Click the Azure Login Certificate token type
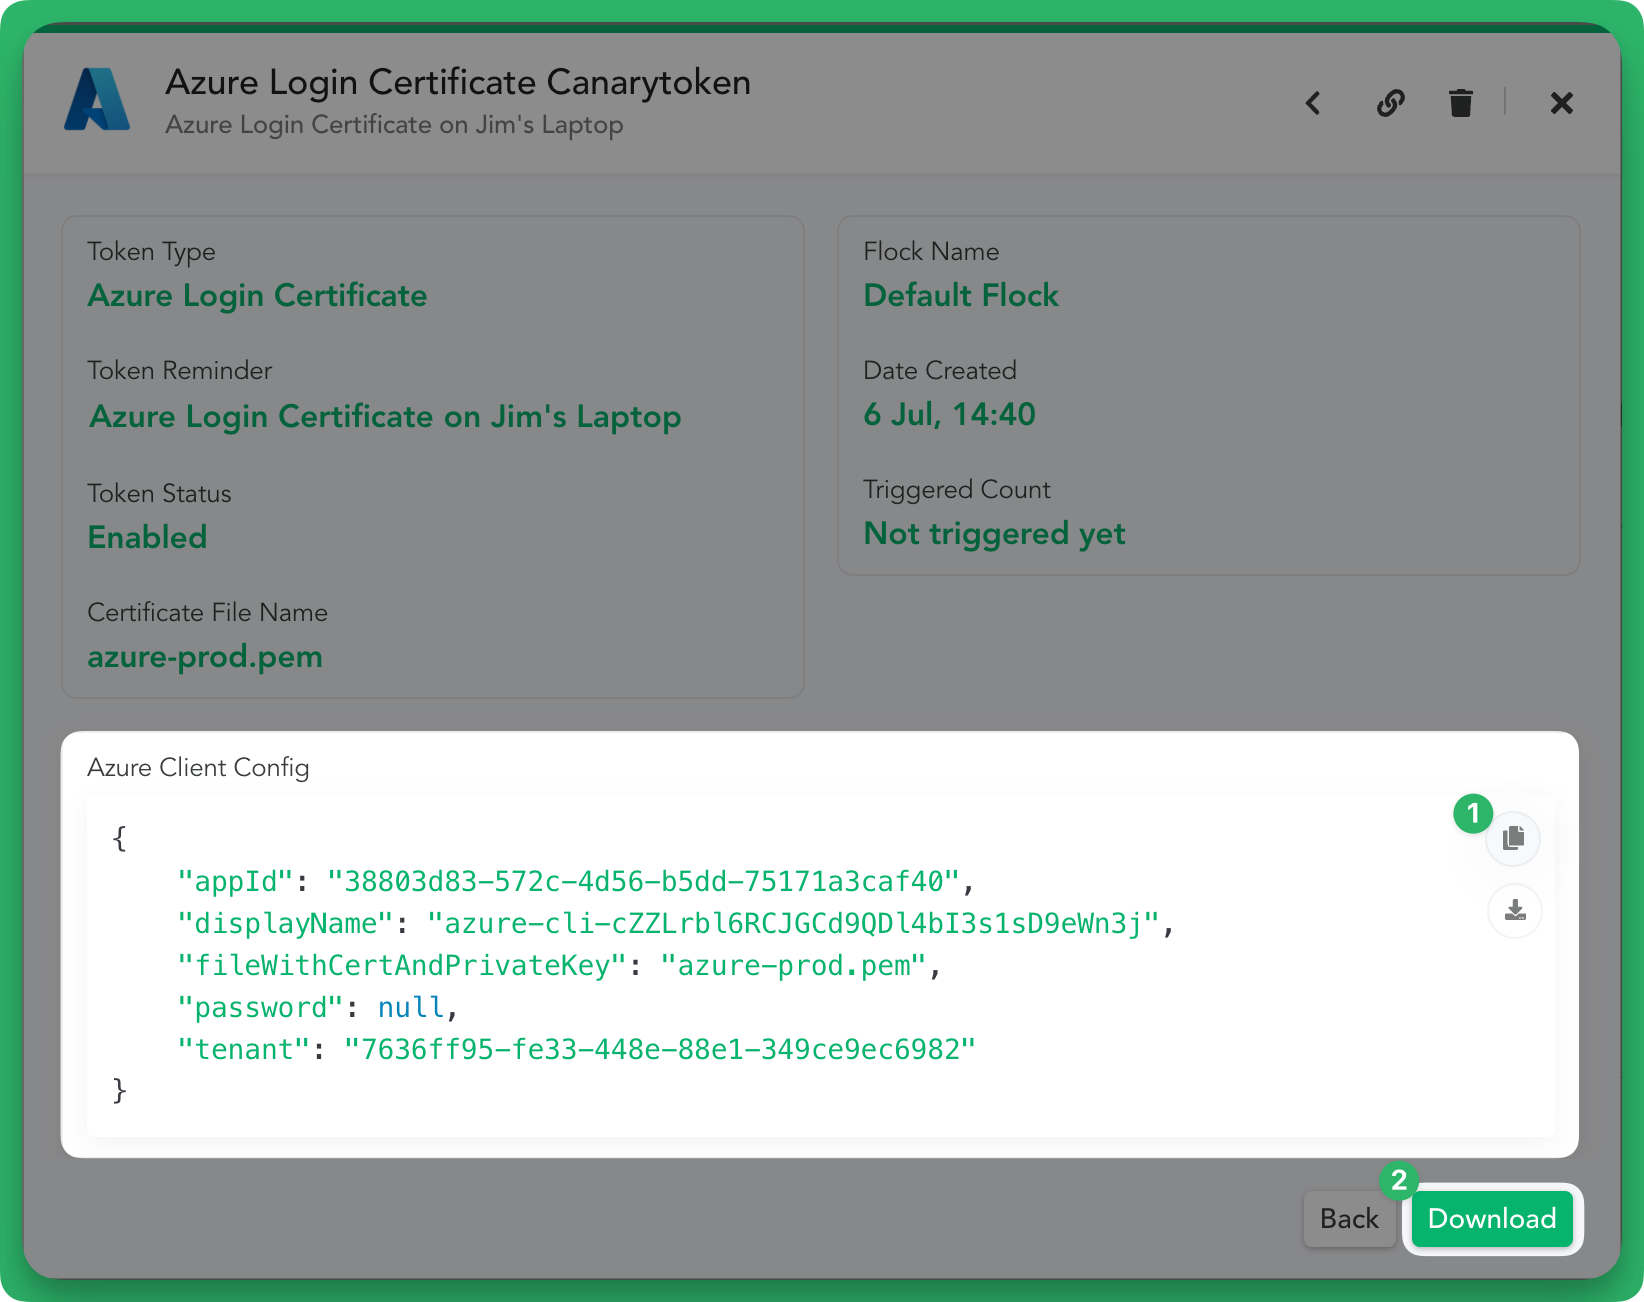1644x1302 pixels. (257, 296)
